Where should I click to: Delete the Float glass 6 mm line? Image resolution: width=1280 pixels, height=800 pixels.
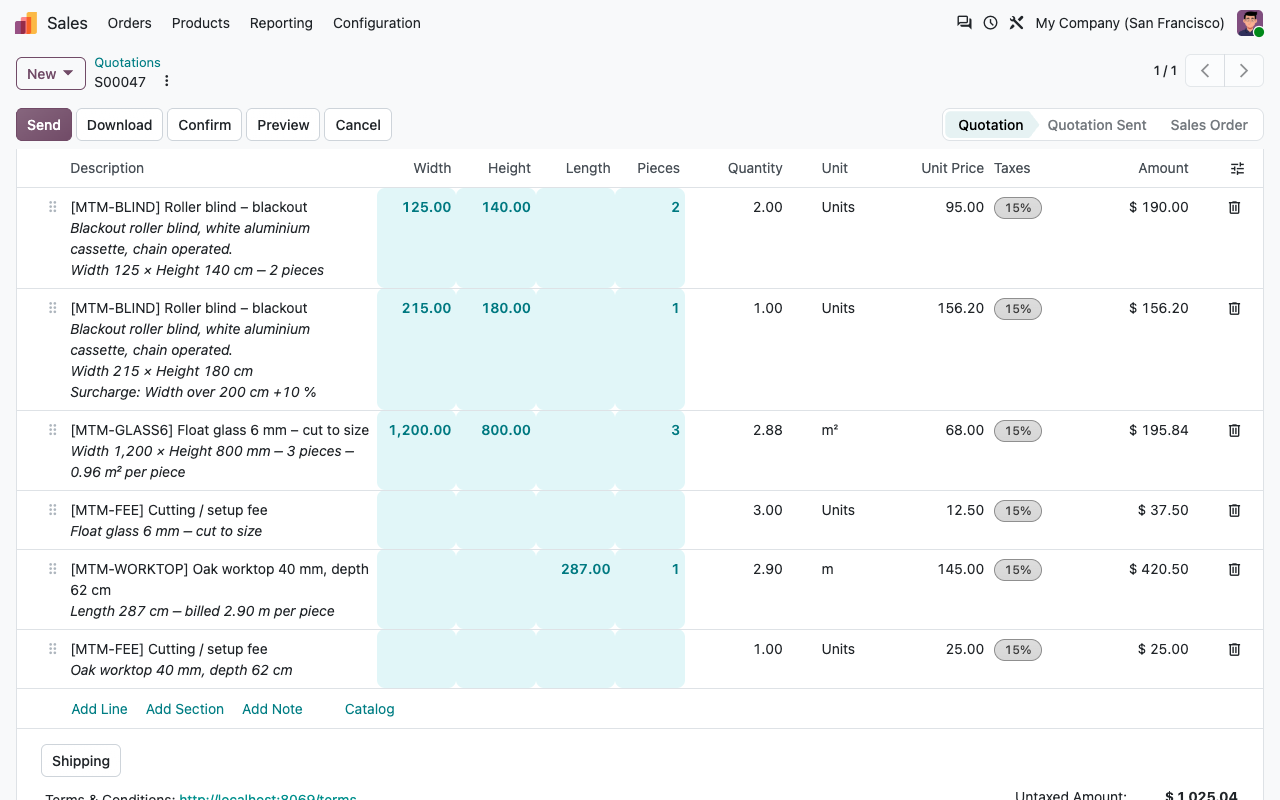click(1234, 430)
